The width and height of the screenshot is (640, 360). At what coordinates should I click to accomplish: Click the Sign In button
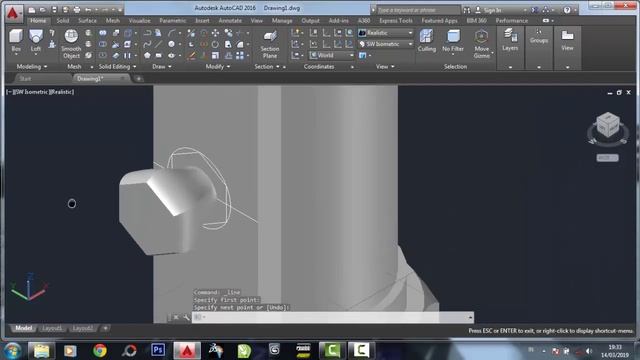489,10
